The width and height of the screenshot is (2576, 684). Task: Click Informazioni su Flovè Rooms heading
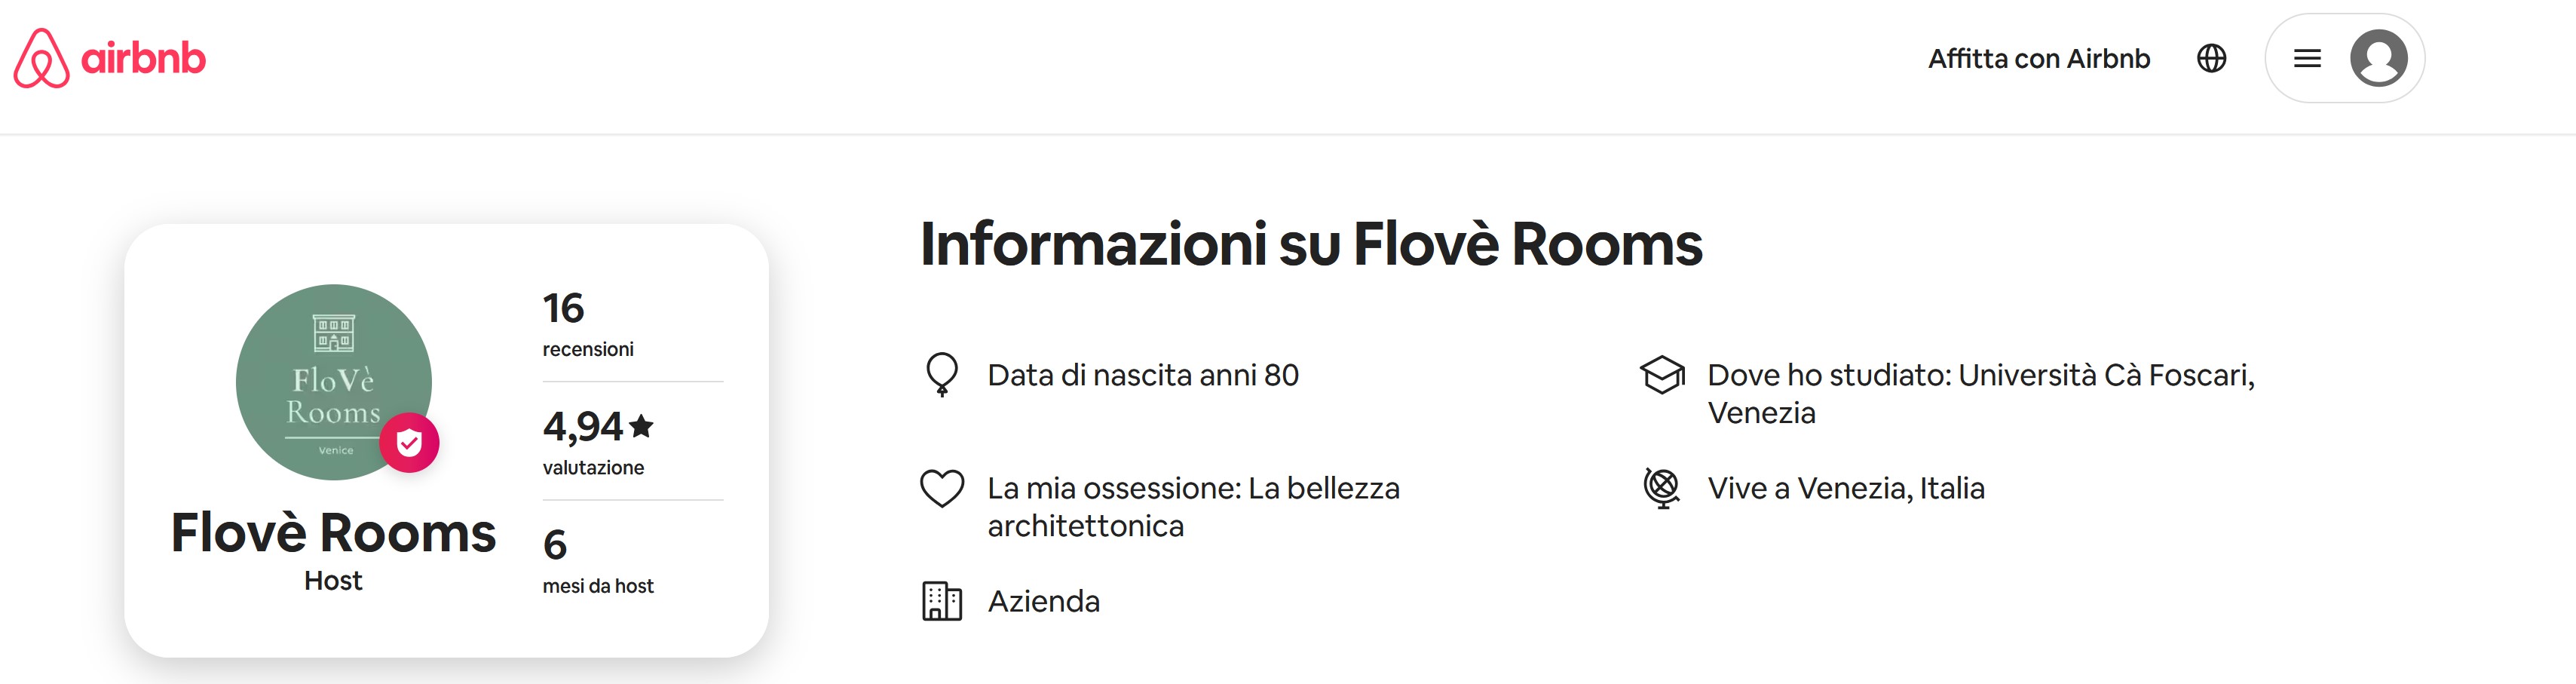[x=1310, y=244]
